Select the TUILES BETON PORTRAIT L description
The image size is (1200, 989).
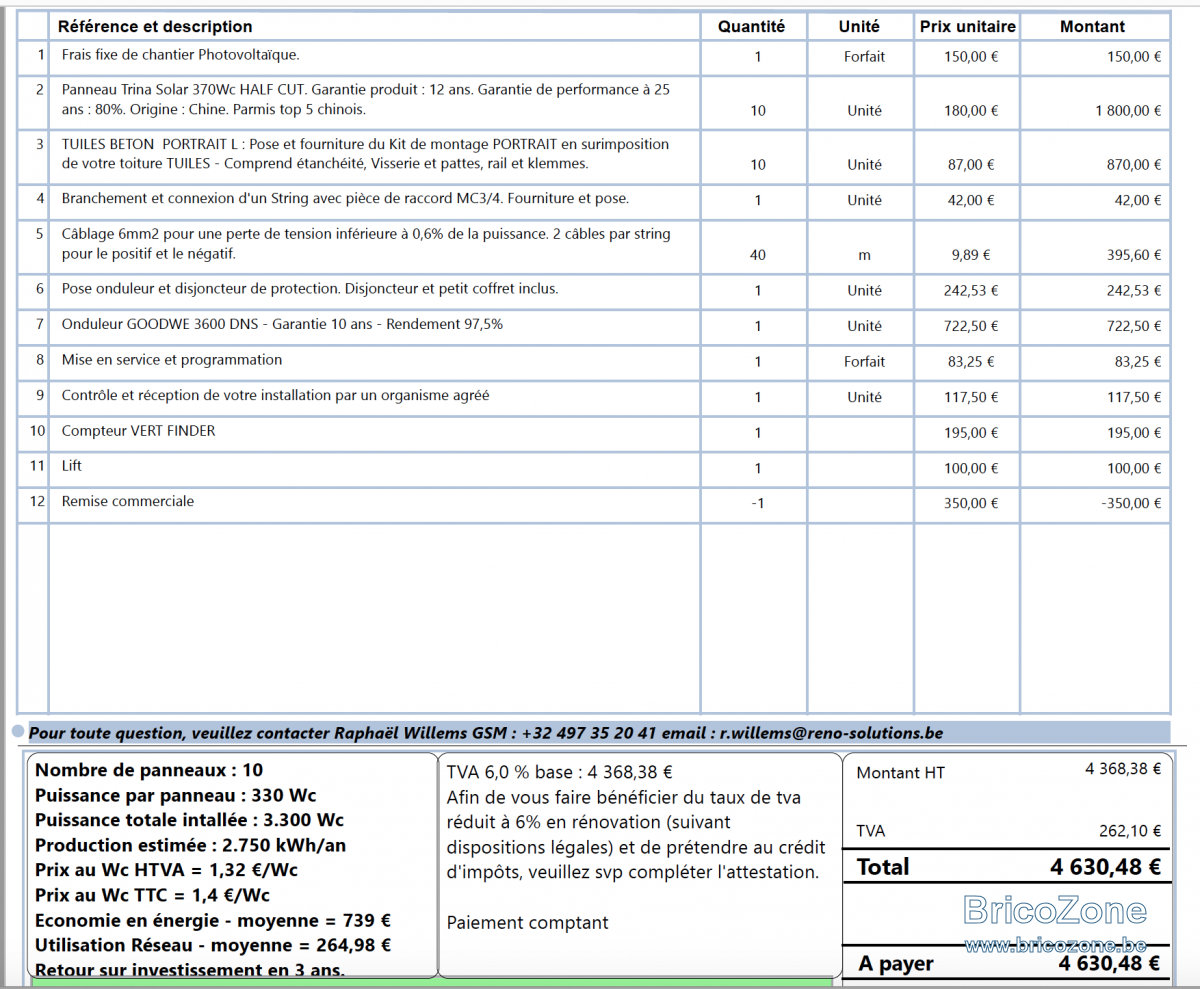tap(366, 154)
